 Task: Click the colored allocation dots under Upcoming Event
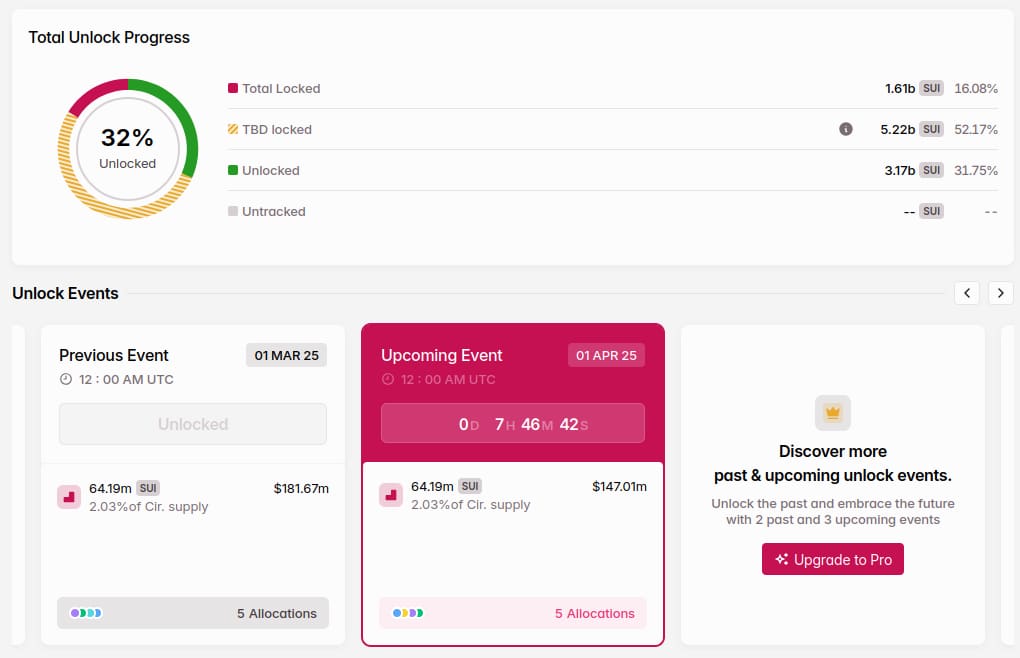[408, 613]
